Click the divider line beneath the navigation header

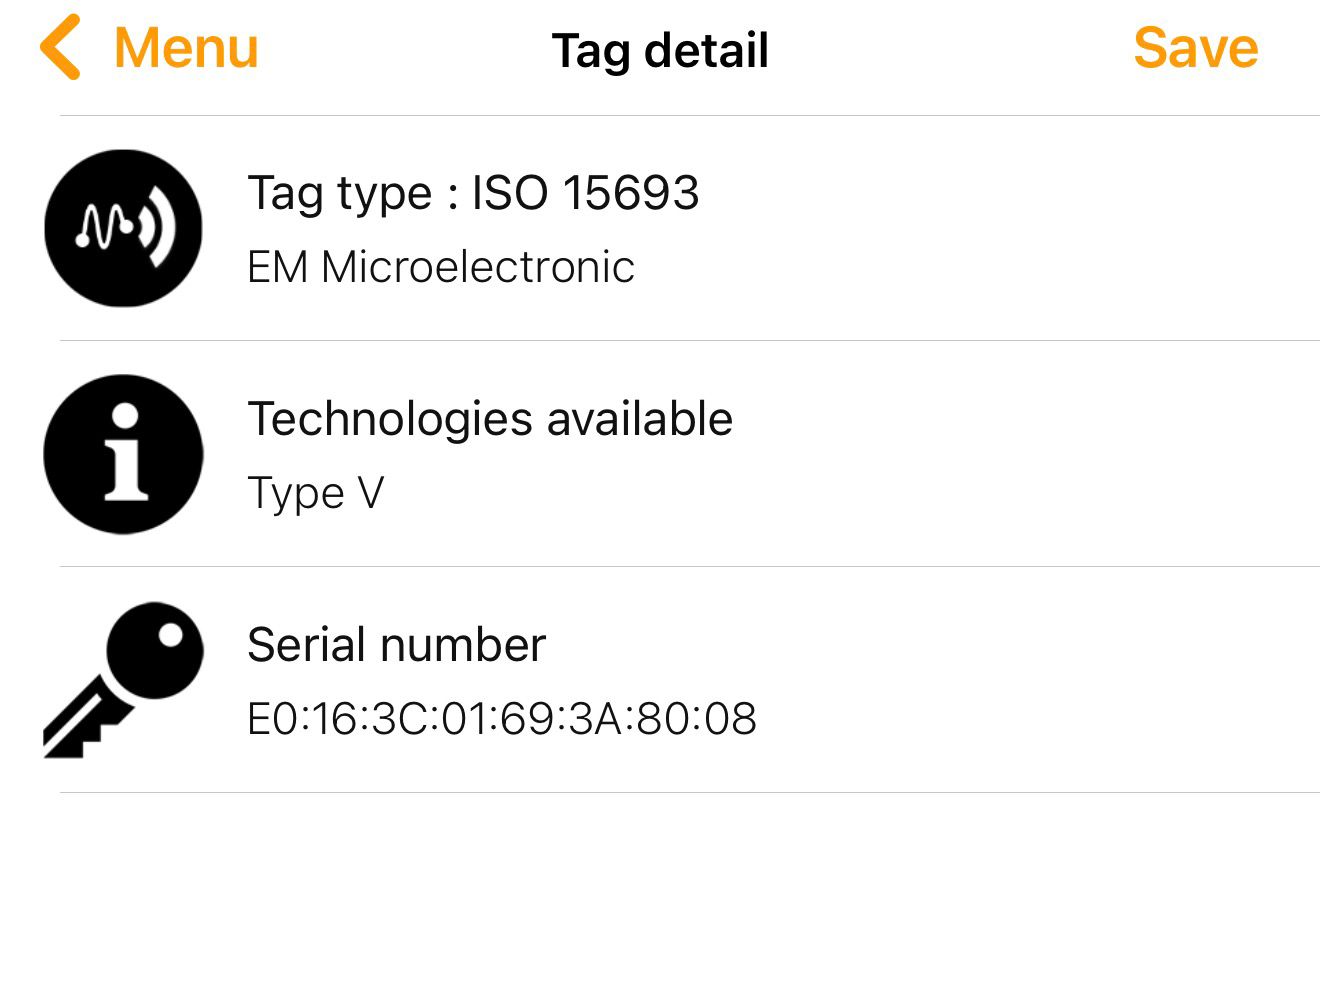point(690,115)
